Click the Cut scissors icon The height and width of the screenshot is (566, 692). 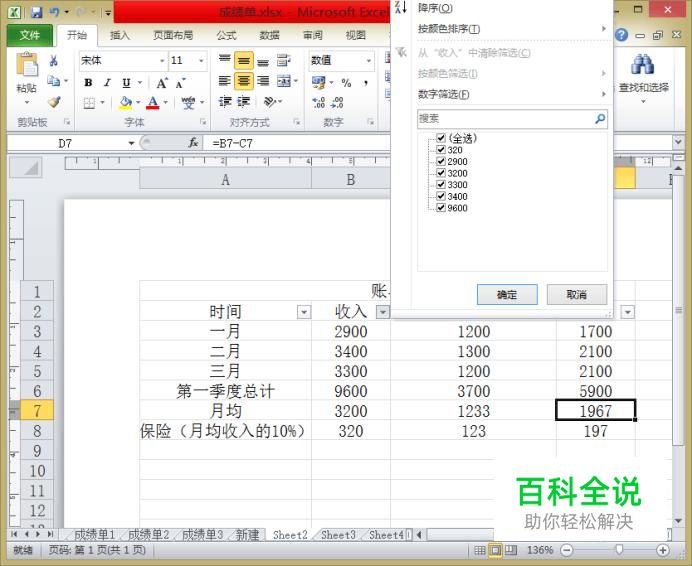point(54,60)
